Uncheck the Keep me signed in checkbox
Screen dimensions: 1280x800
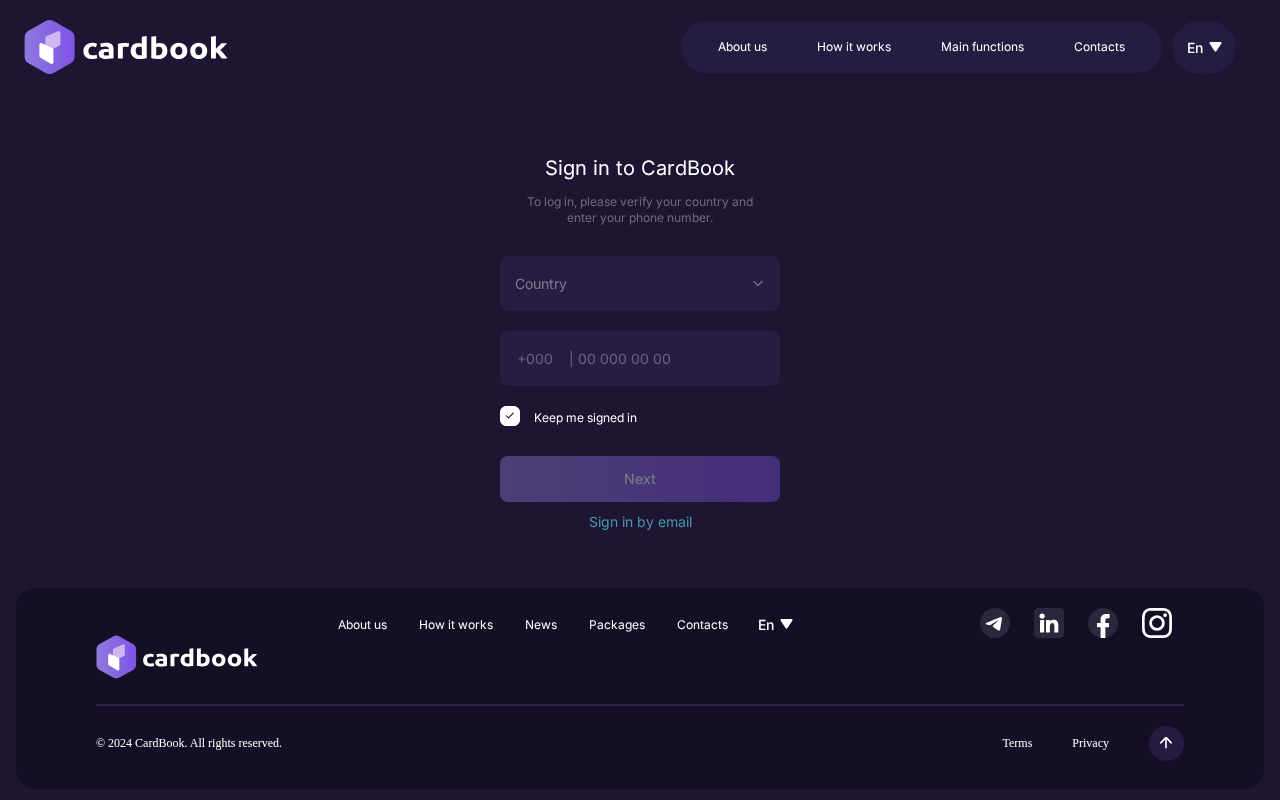pos(510,416)
